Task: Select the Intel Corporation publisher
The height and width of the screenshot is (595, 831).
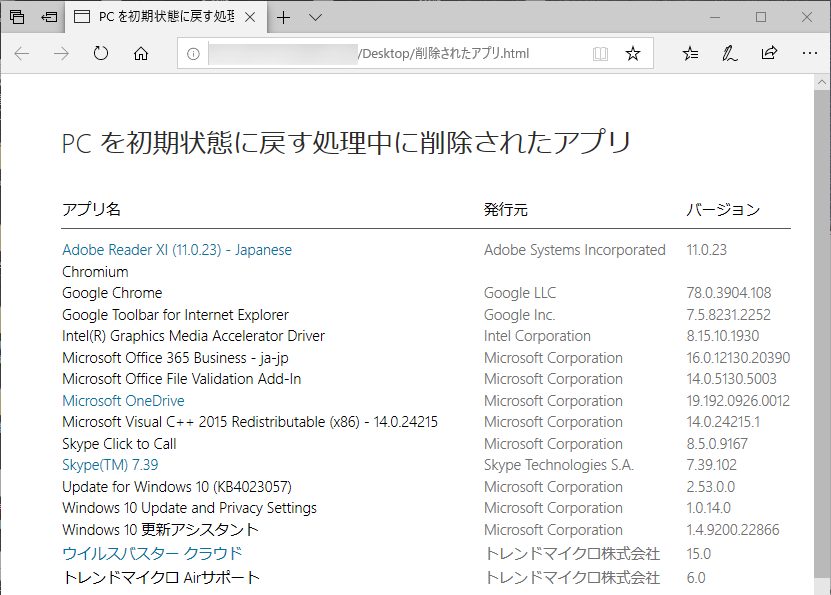Action: tap(537, 336)
